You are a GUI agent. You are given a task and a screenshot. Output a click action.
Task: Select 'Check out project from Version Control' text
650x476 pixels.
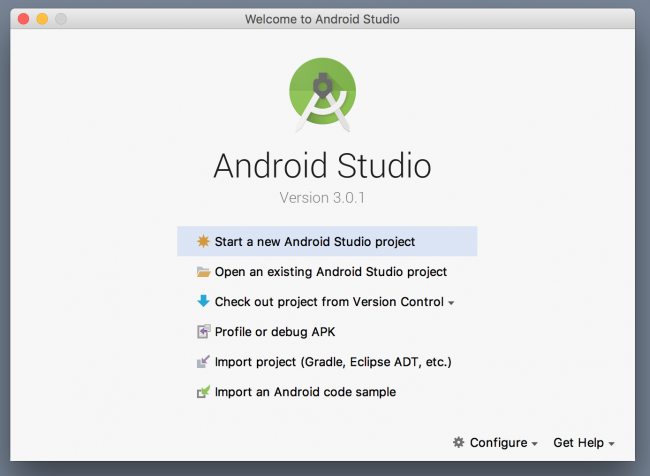click(328, 301)
